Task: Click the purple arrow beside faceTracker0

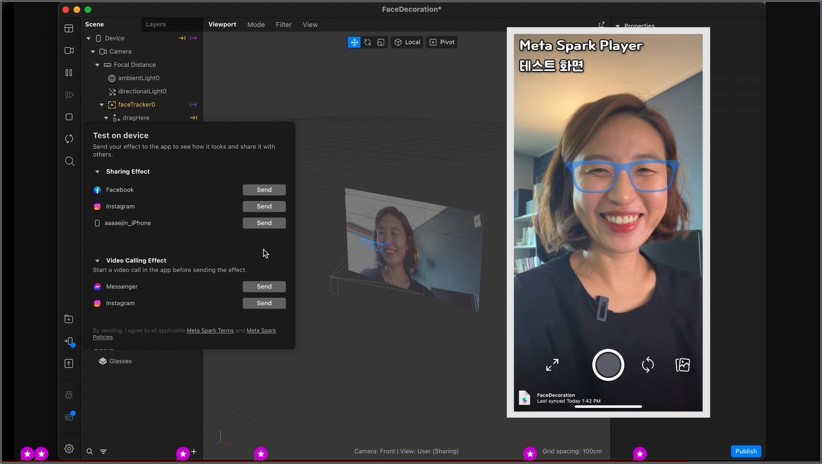Action: point(193,104)
